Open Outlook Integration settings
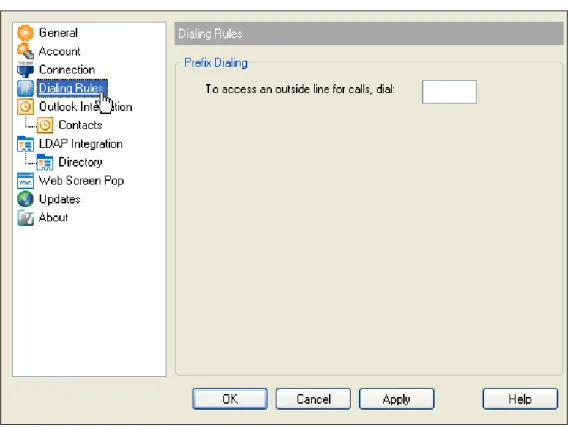This screenshot has height=427, width=568. [x=85, y=106]
